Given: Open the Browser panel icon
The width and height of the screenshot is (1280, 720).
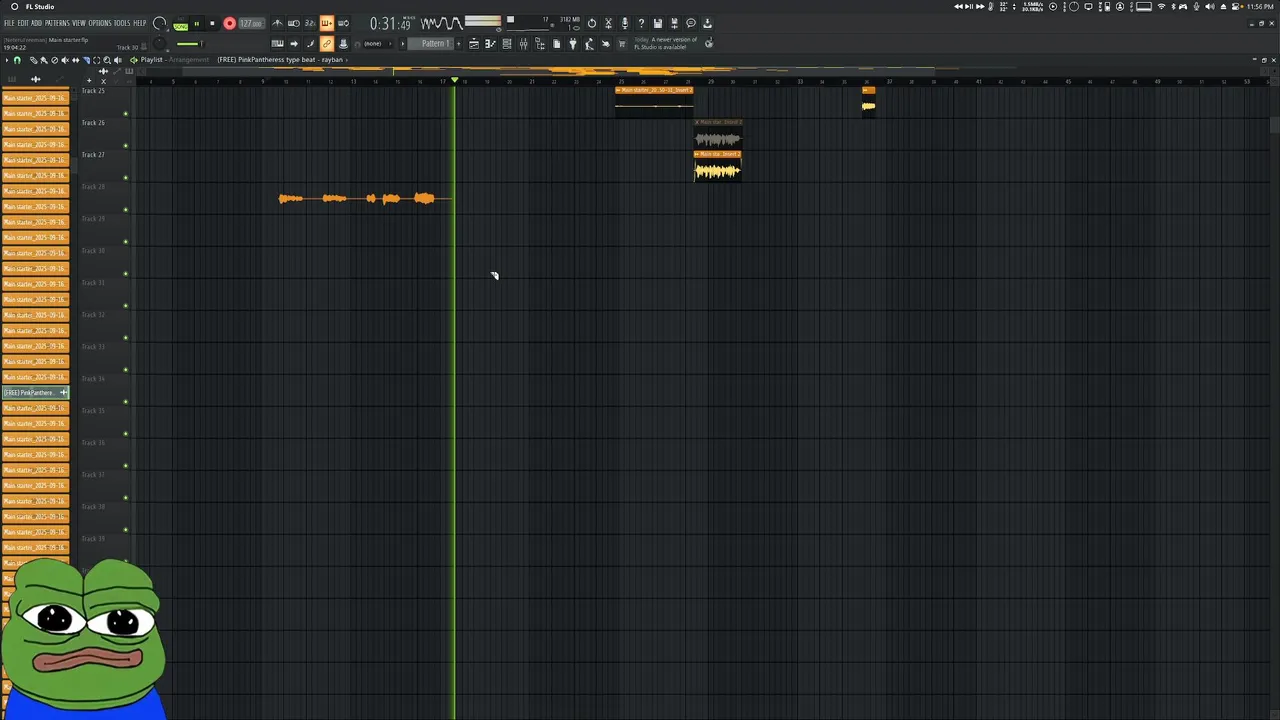Looking at the screenshot, I should click(540, 44).
